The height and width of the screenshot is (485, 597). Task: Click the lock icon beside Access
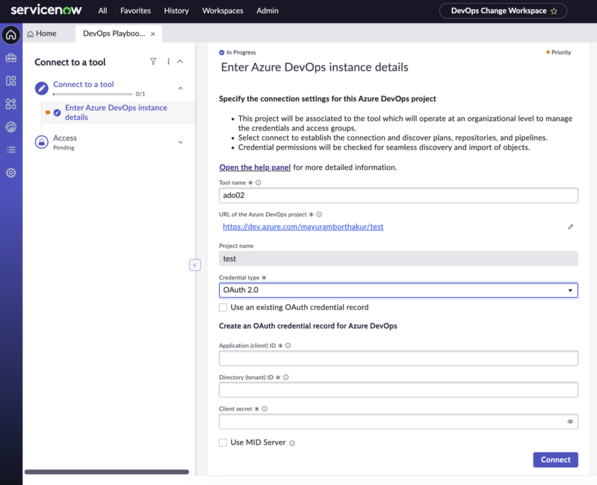tap(42, 142)
